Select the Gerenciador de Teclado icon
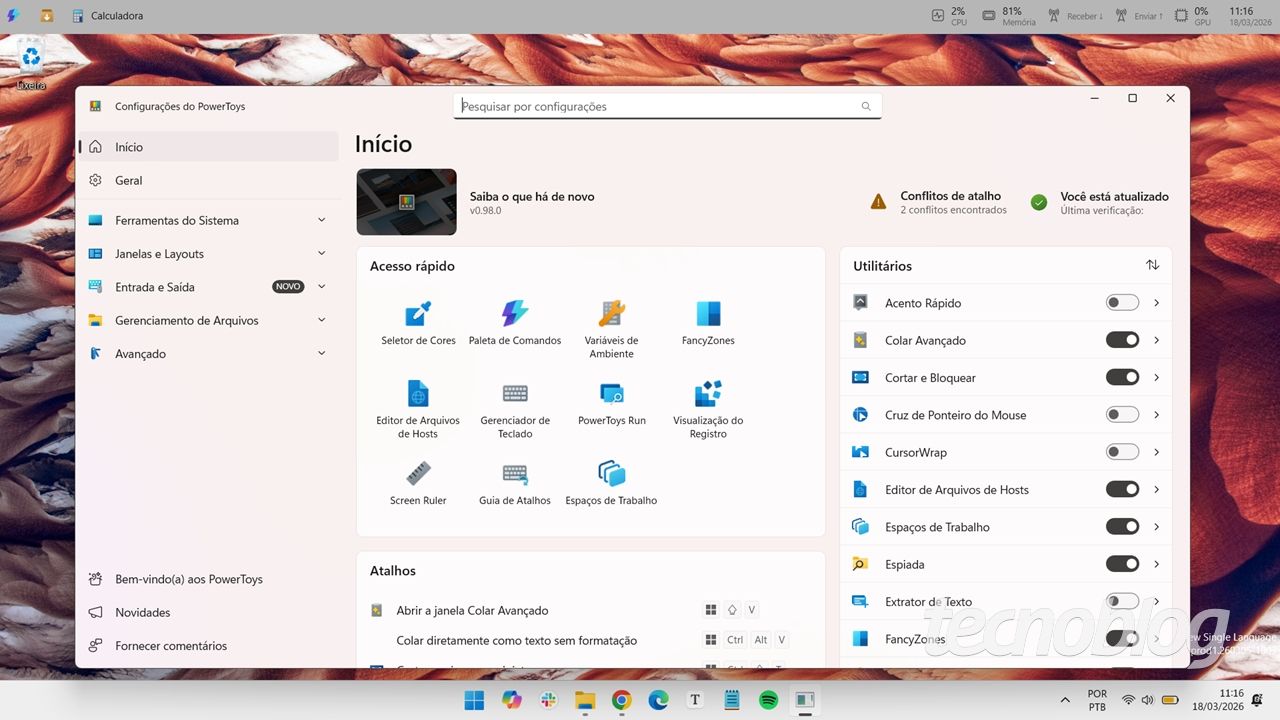Screen dimensions: 1280x720 point(514,404)
